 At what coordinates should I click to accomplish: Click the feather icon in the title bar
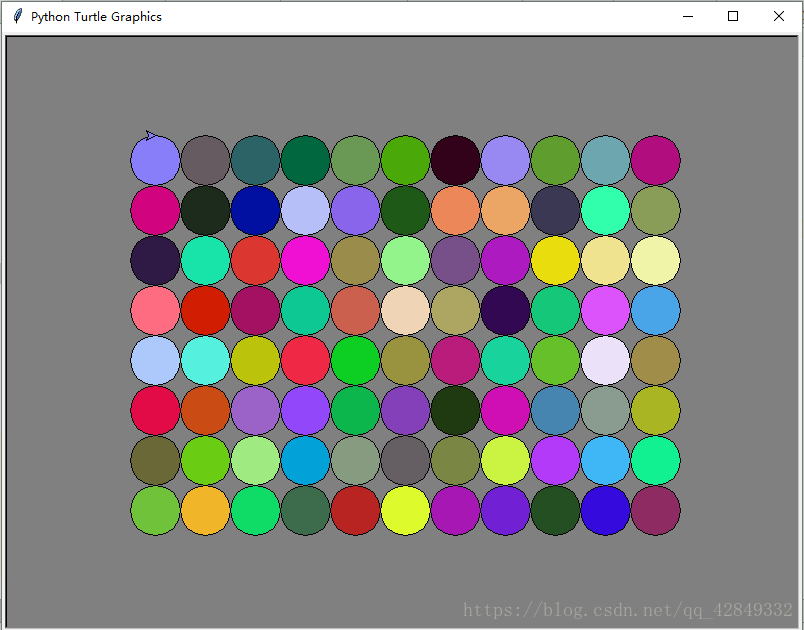click(x=18, y=16)
